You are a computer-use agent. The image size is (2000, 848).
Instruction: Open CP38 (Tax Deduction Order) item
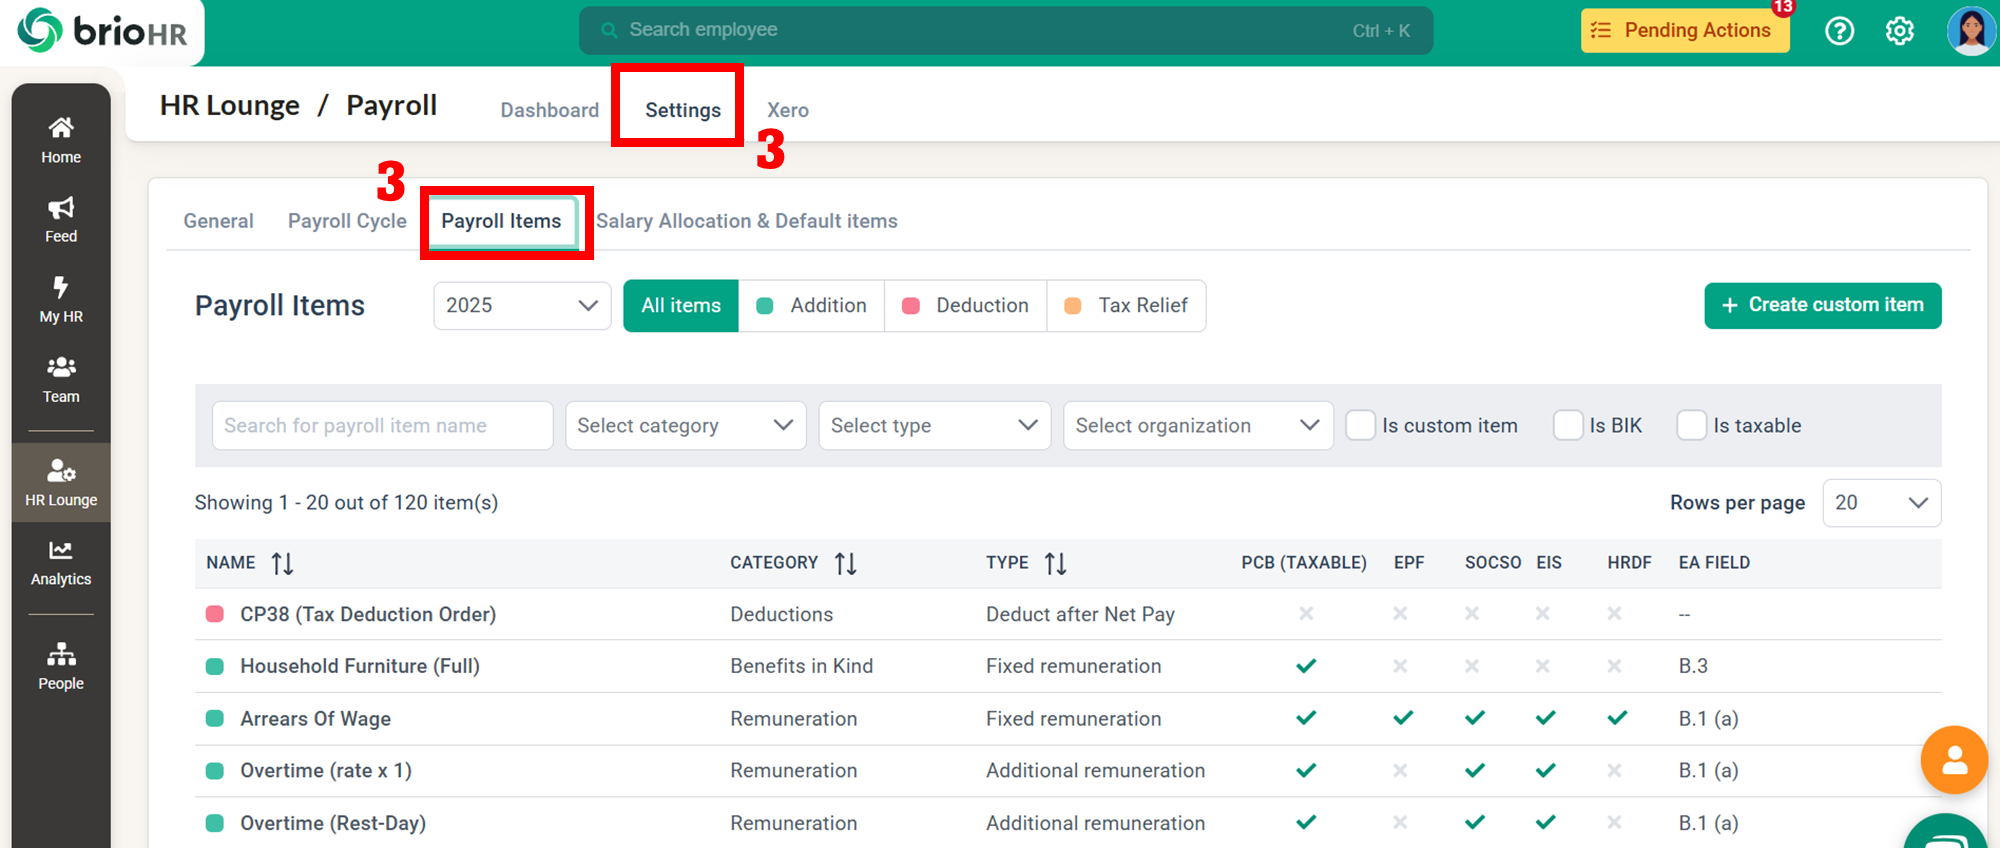pos(368,614)
